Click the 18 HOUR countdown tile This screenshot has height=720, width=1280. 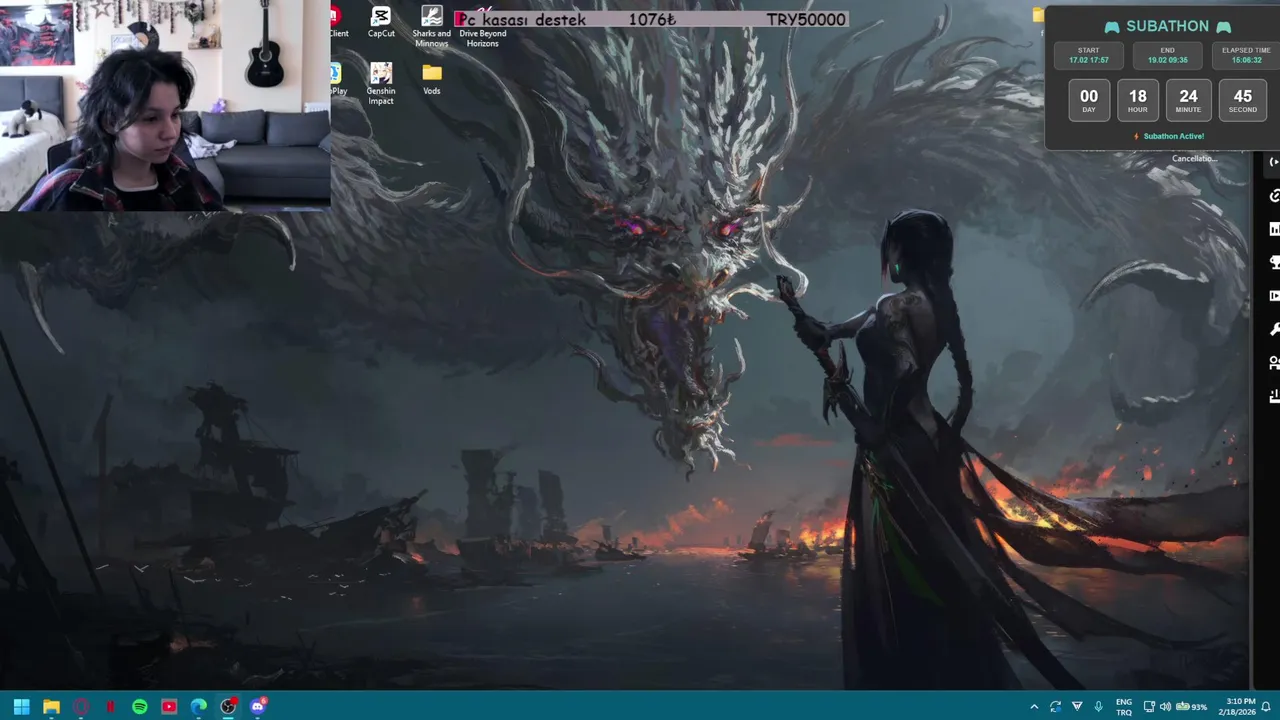1138,100
